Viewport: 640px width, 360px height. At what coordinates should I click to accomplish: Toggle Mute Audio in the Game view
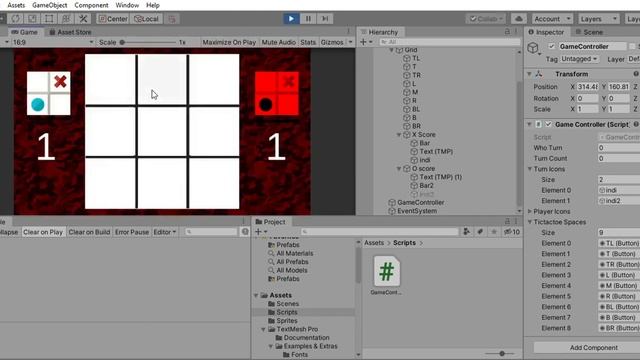[x=278, y=42]
